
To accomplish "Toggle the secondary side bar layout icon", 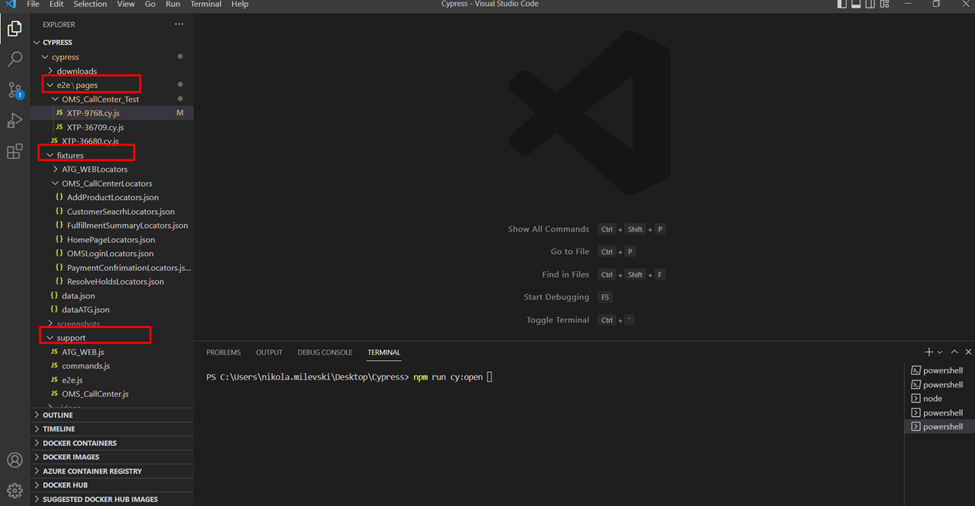I will pyautogui.click(x=870, y=4).
